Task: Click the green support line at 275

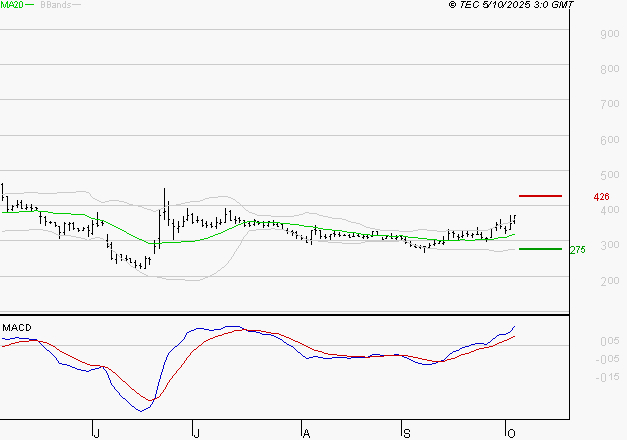Action: [x=540, y=249]
